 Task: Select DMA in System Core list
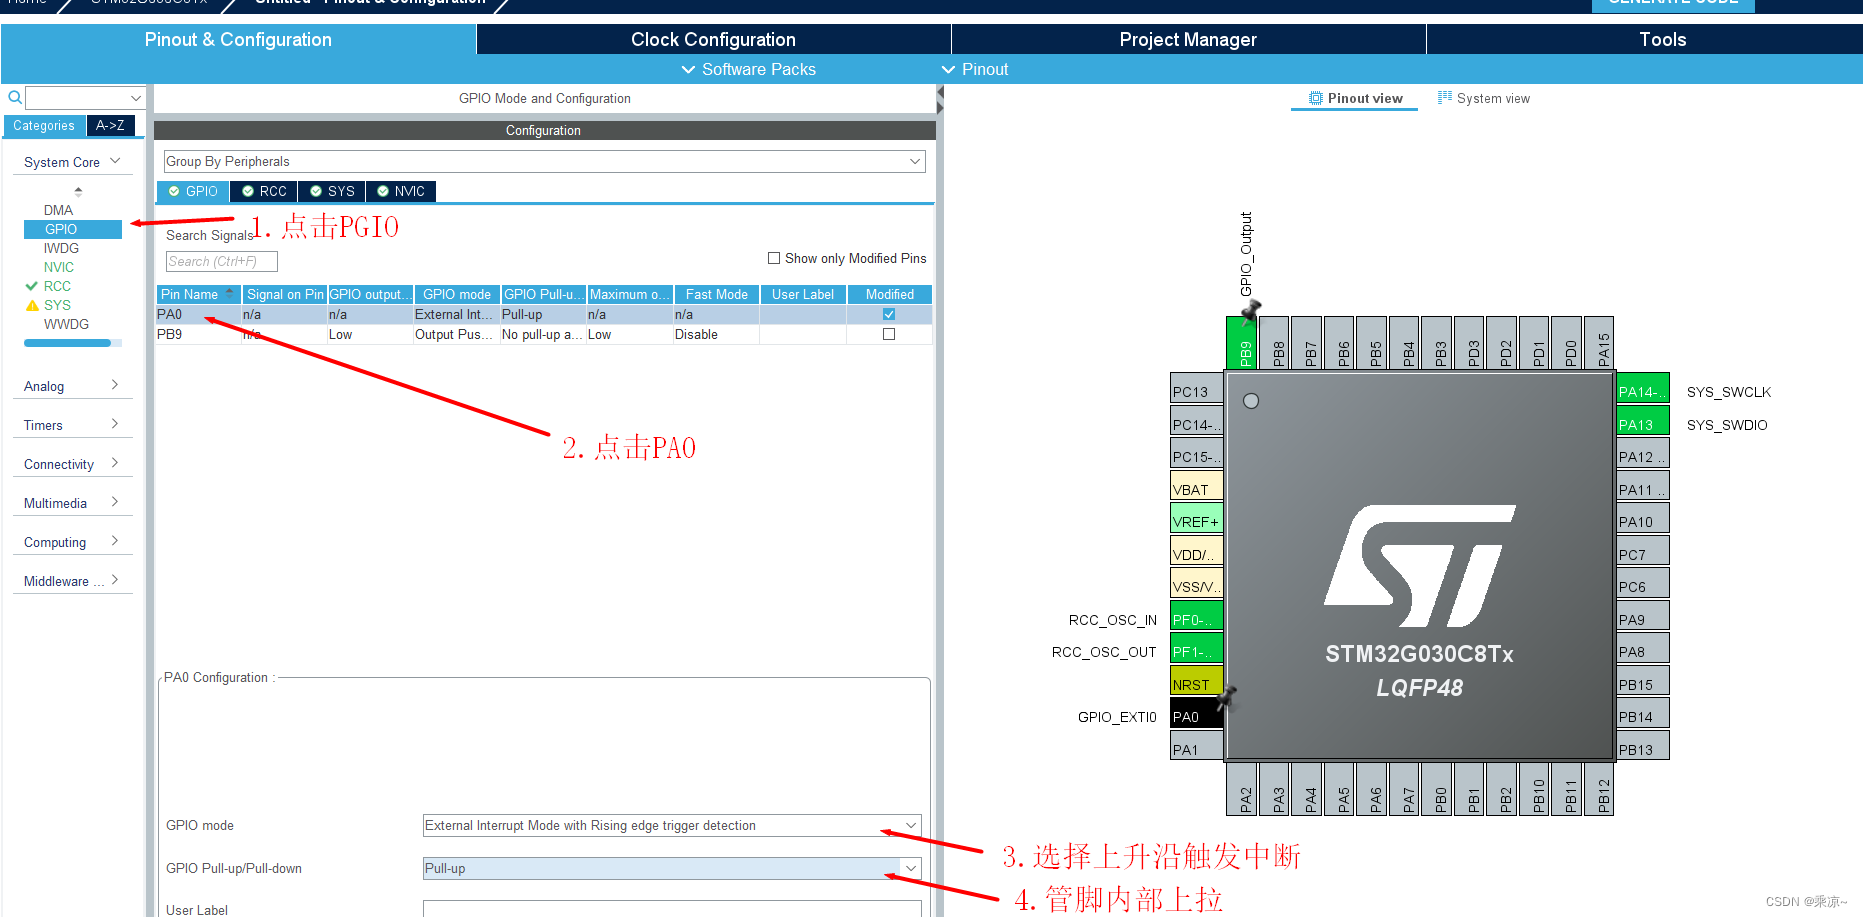58,210
